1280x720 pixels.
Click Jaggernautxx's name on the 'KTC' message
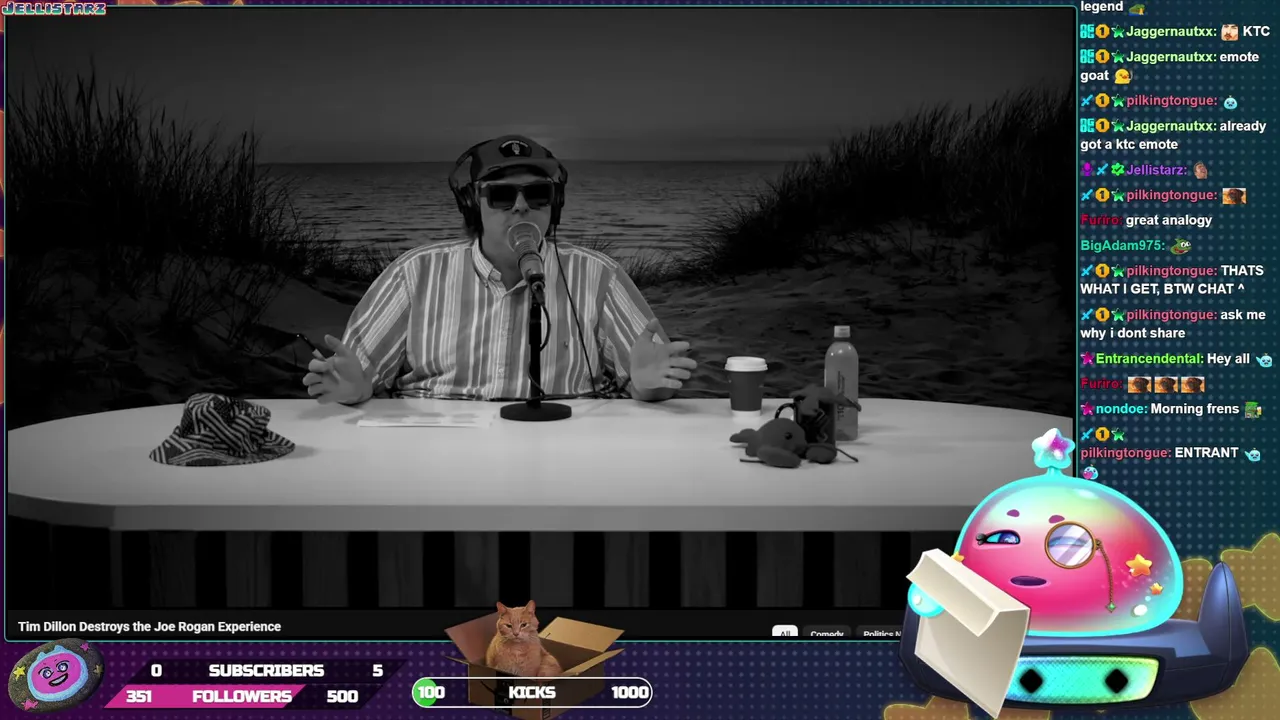[x=1171, y=32]
